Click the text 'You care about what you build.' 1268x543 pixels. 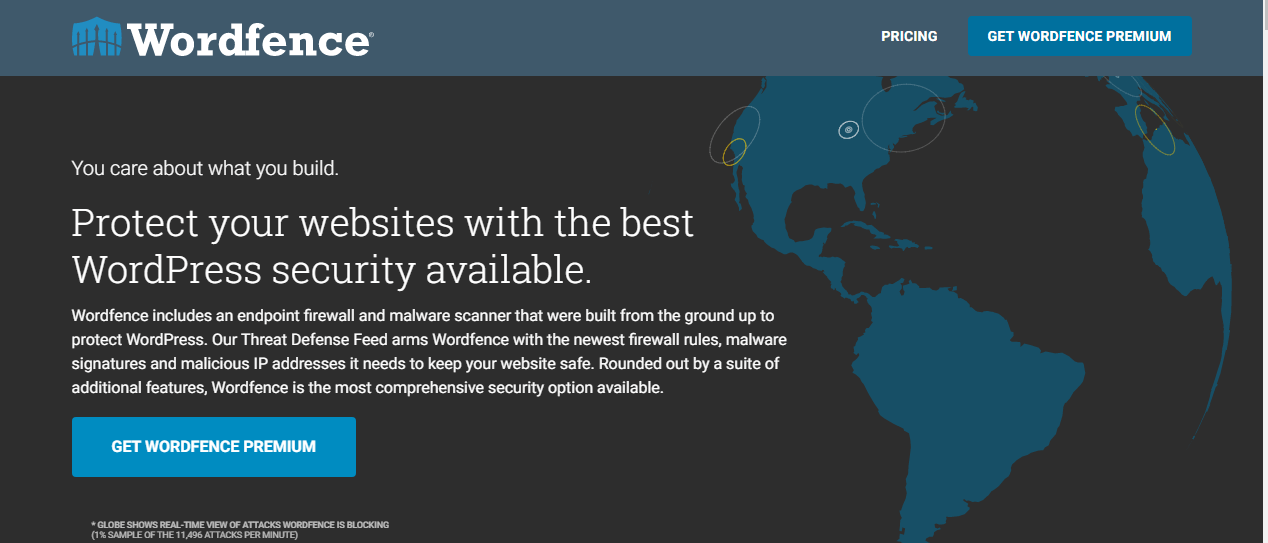point(205,168)
